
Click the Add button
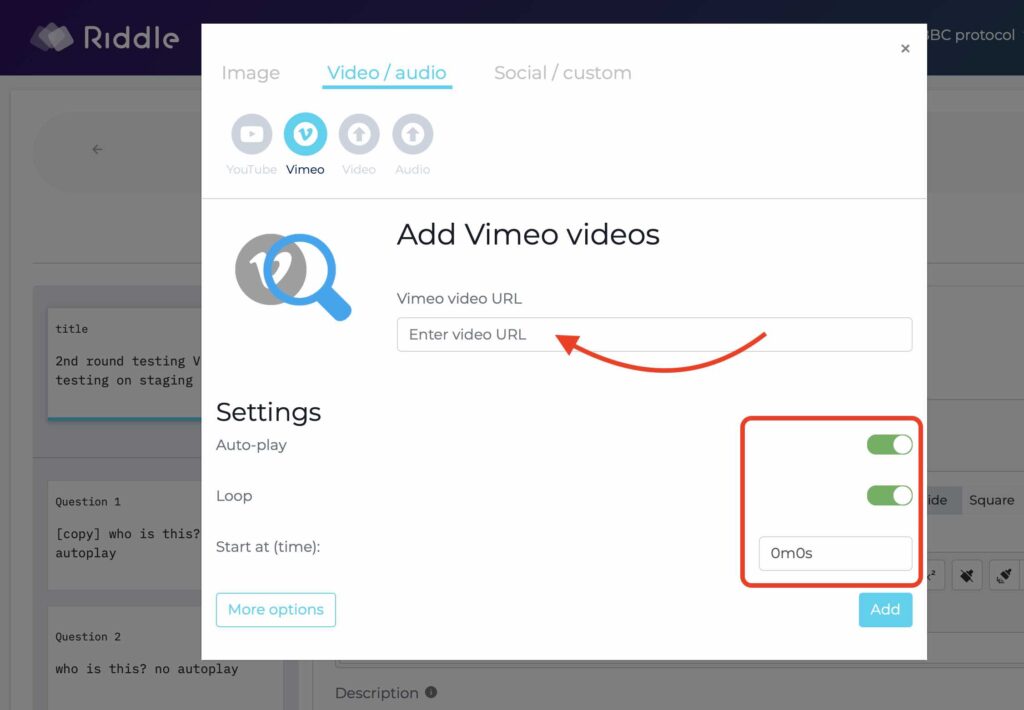(x=885, y=609)
